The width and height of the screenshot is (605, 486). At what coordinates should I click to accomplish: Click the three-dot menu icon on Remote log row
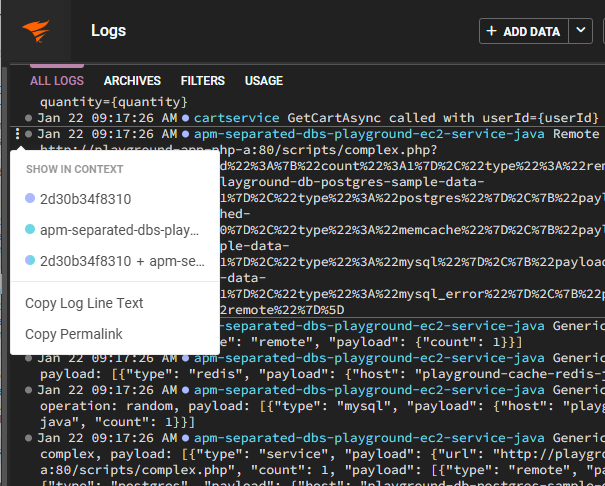17,134
